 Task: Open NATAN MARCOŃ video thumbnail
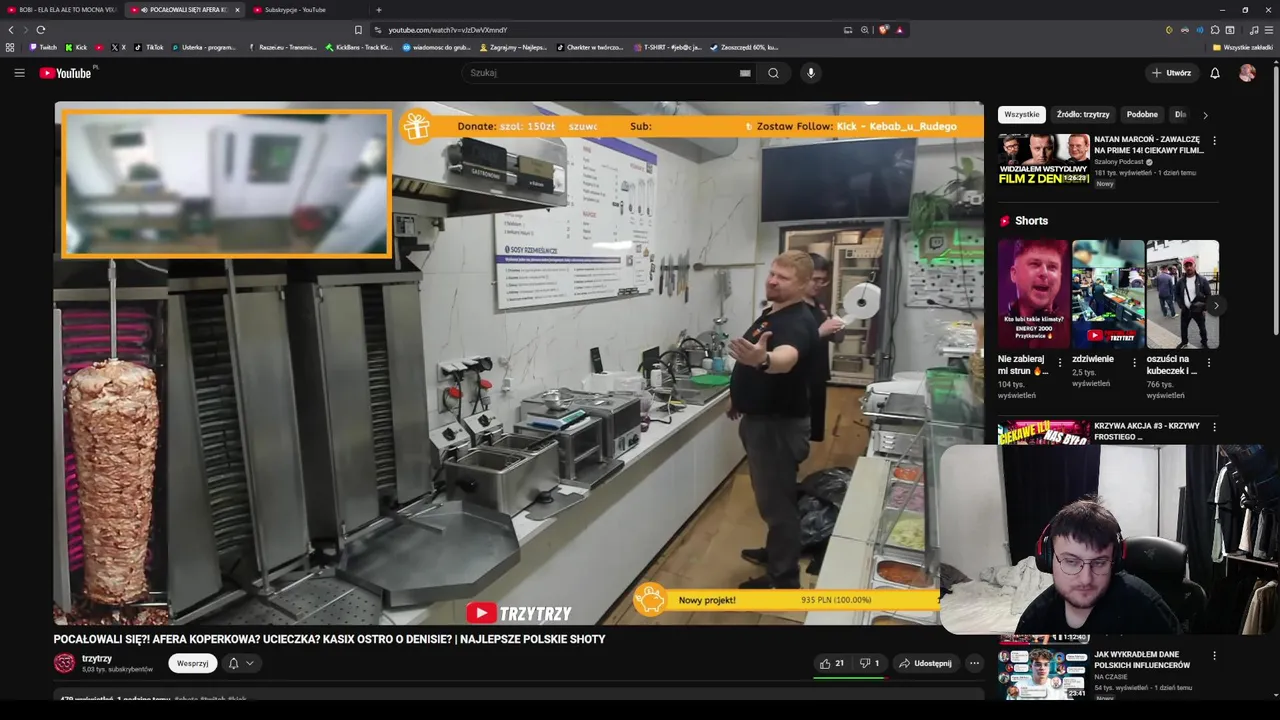click(1043, 160)
